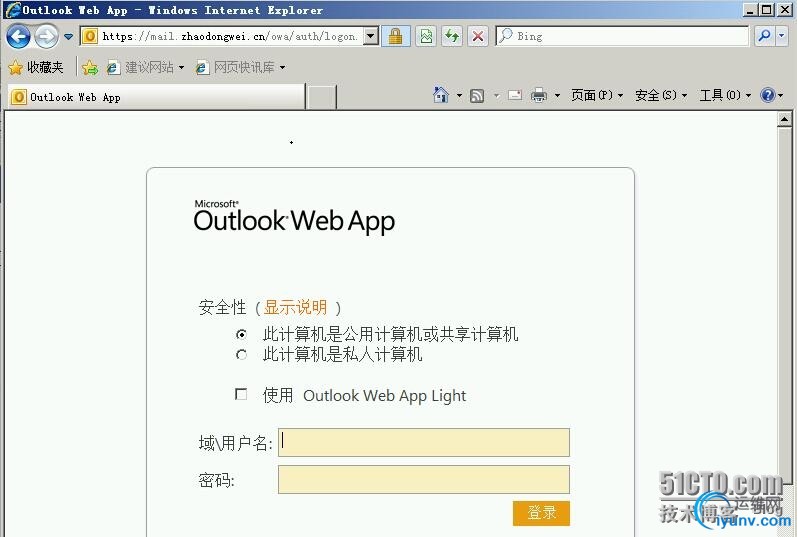Click the browser Forward arrow button
This screenshot has width=797, height=537.
pyautogui.click(x=47, y=37)
